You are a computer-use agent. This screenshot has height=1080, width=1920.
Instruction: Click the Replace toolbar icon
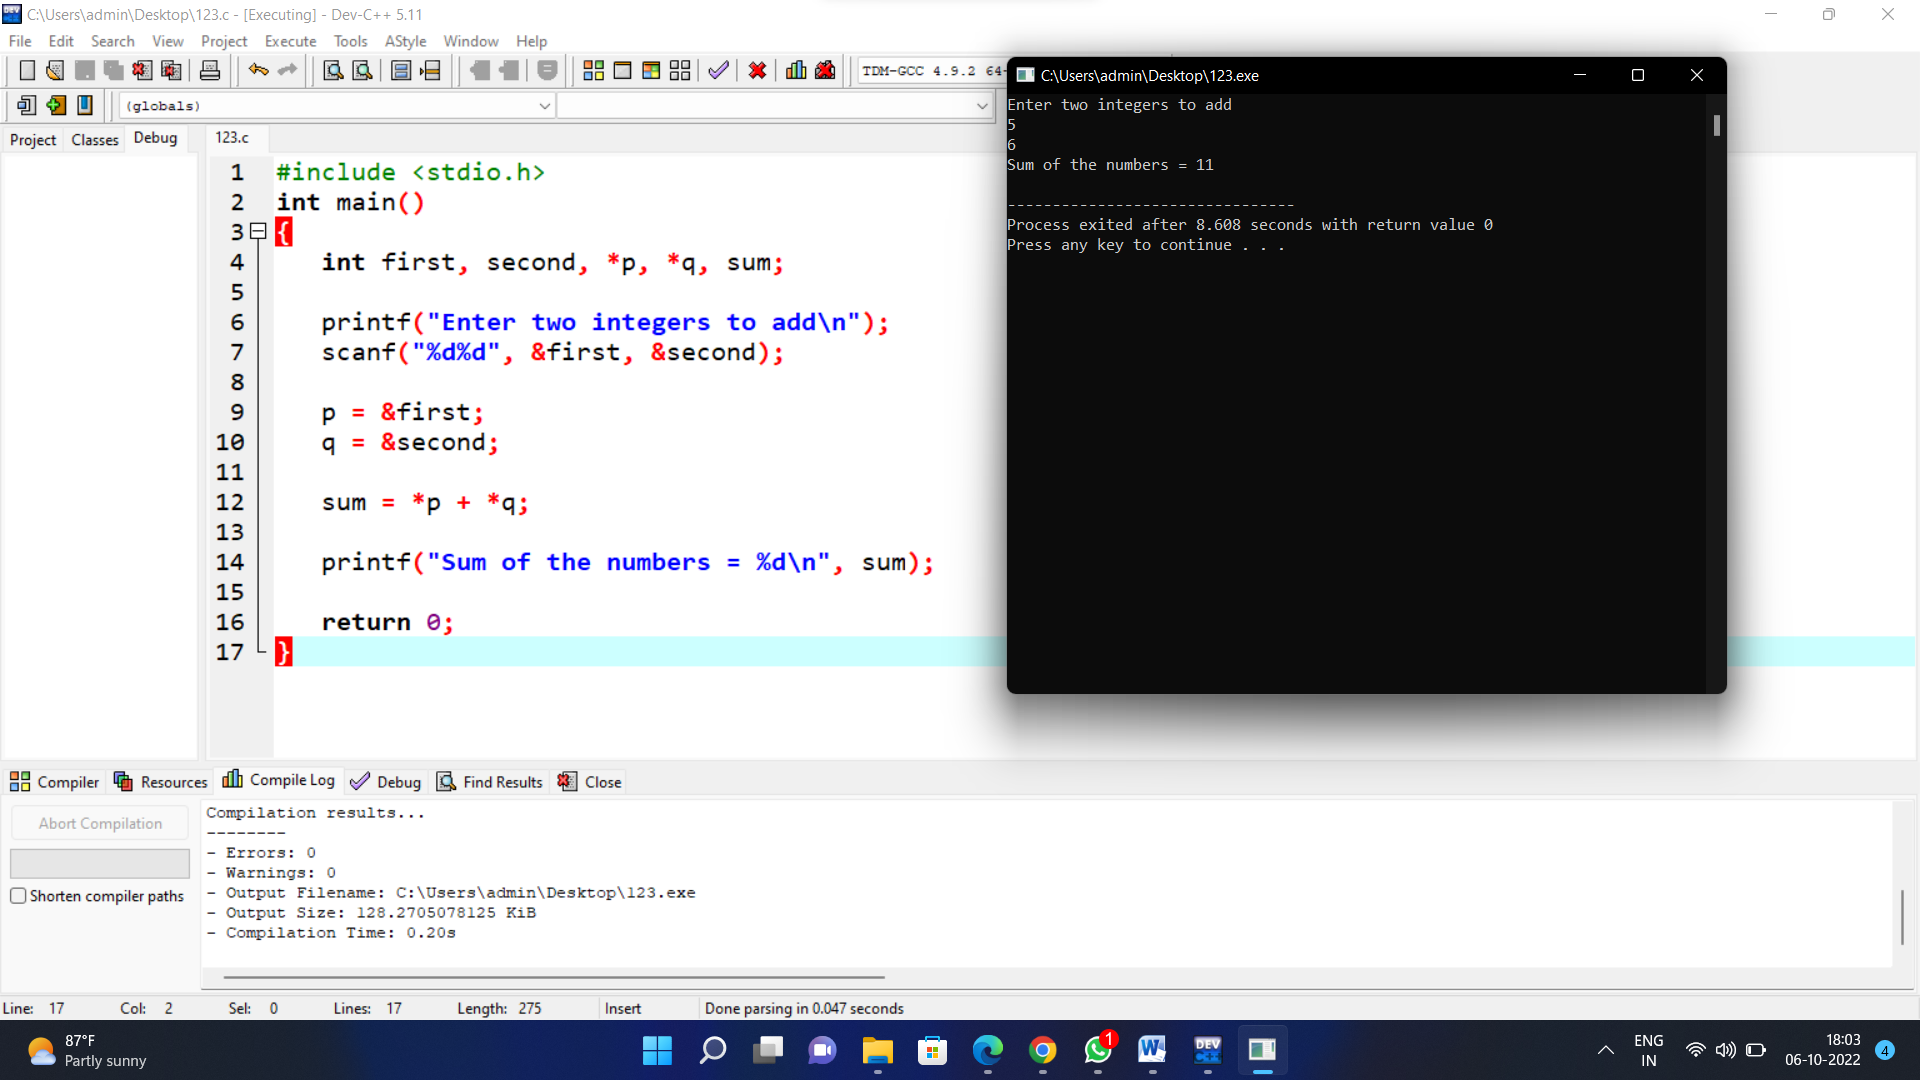click(362, 70)
